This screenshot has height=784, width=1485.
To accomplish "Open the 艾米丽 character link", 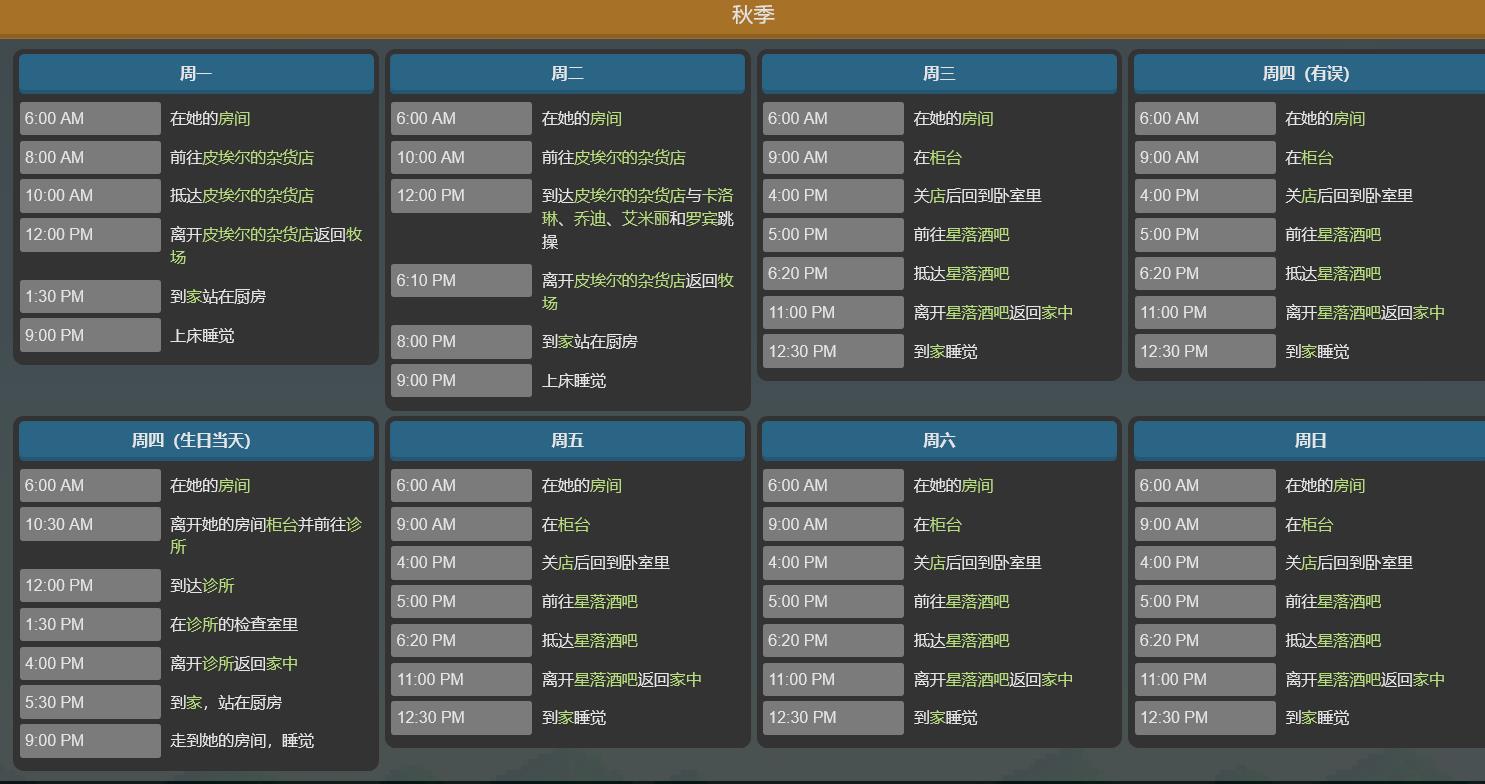I will click(646, 218).
